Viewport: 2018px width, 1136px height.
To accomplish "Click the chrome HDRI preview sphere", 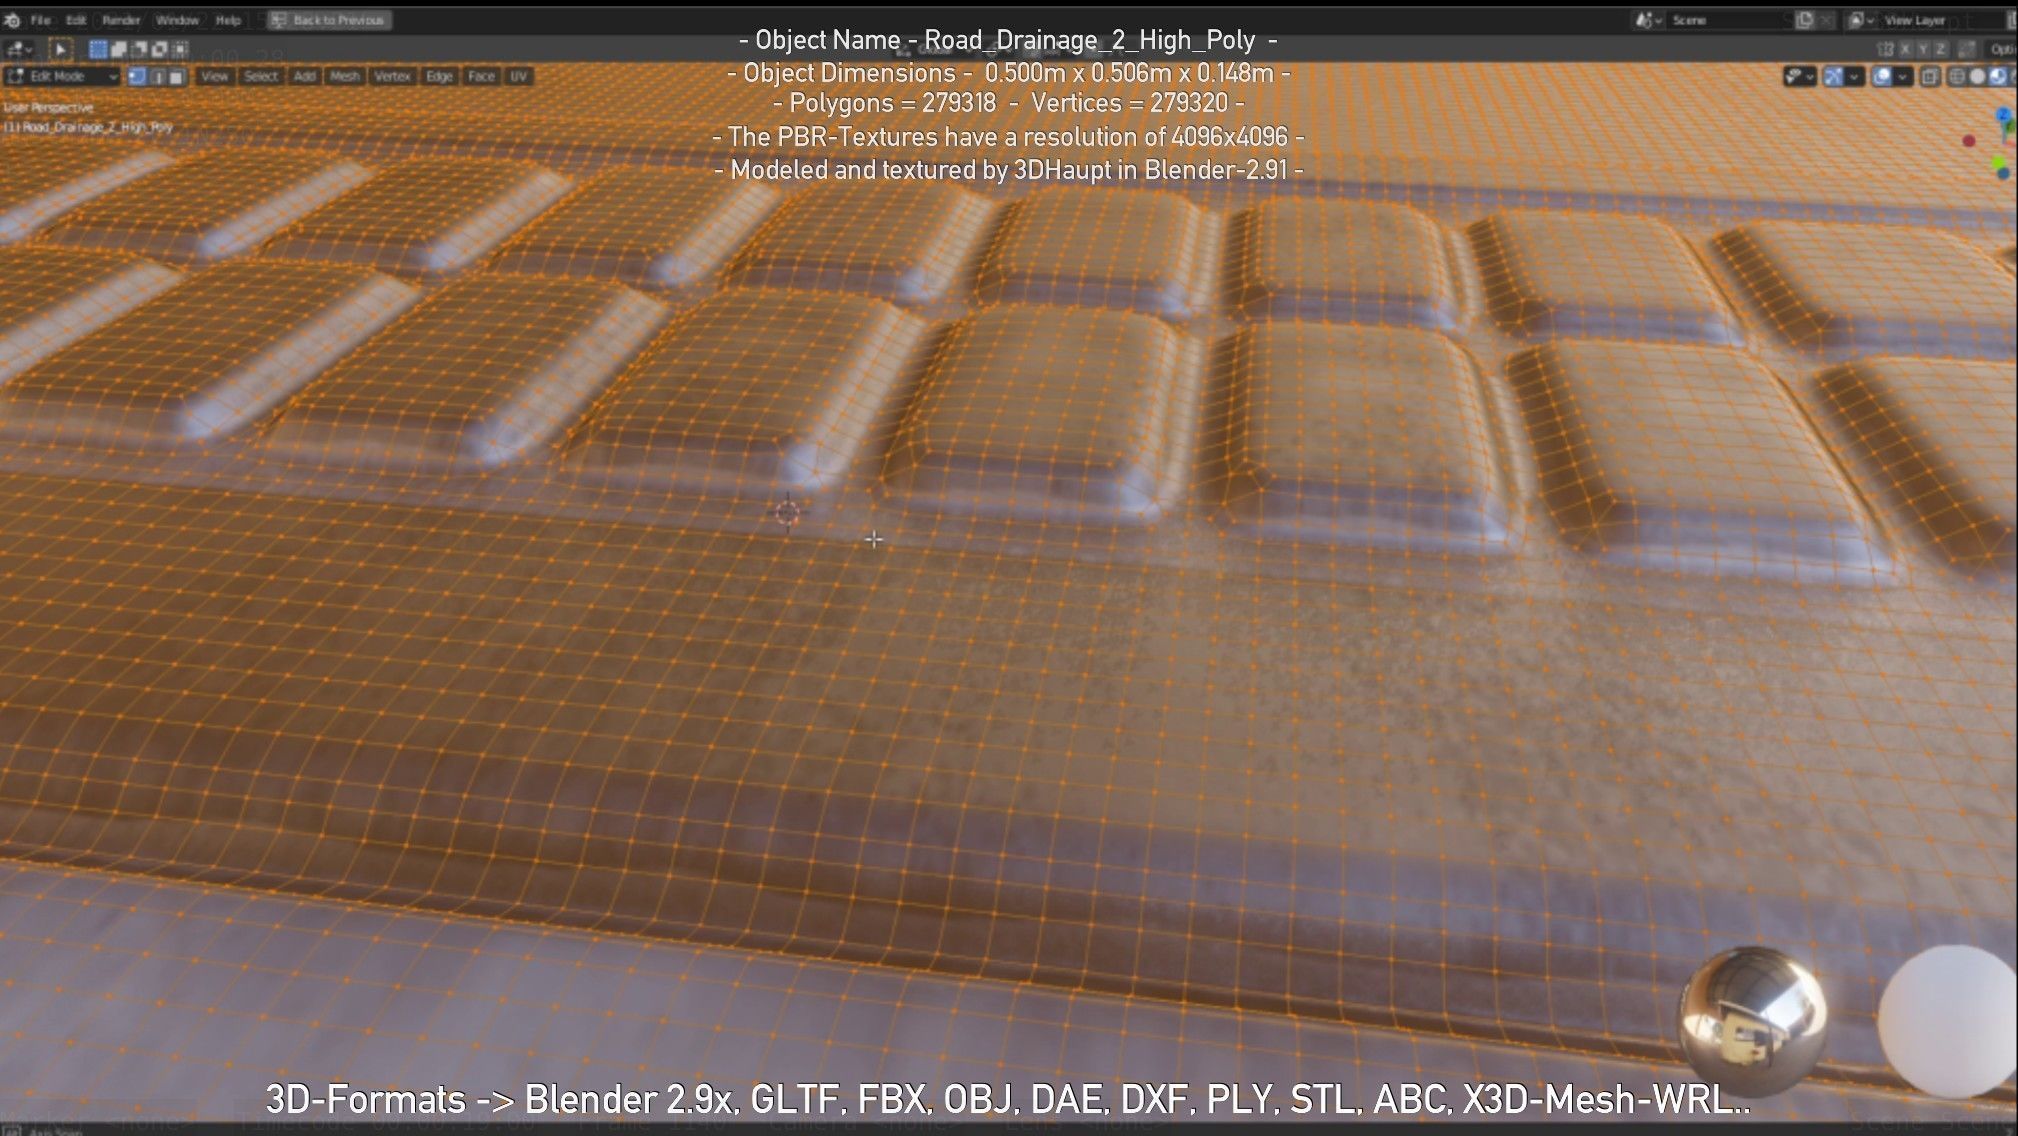I will [1753, 1022].
